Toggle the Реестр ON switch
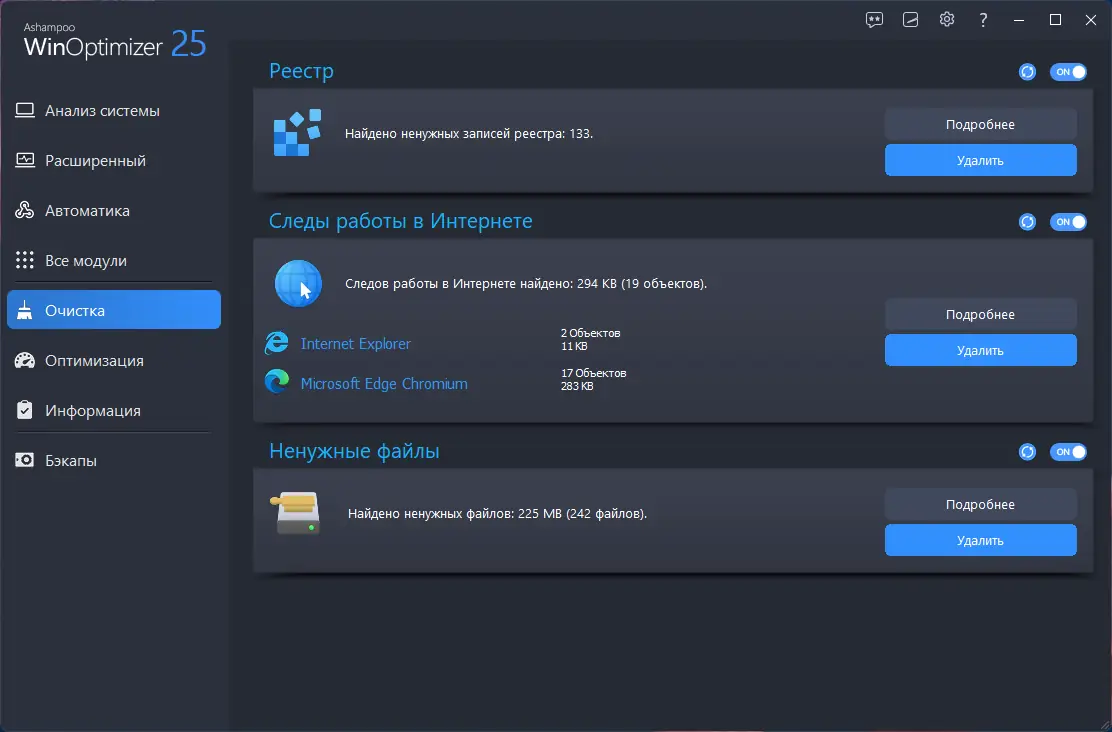Screen dimensions: 1112x732 pos(1068,72)
